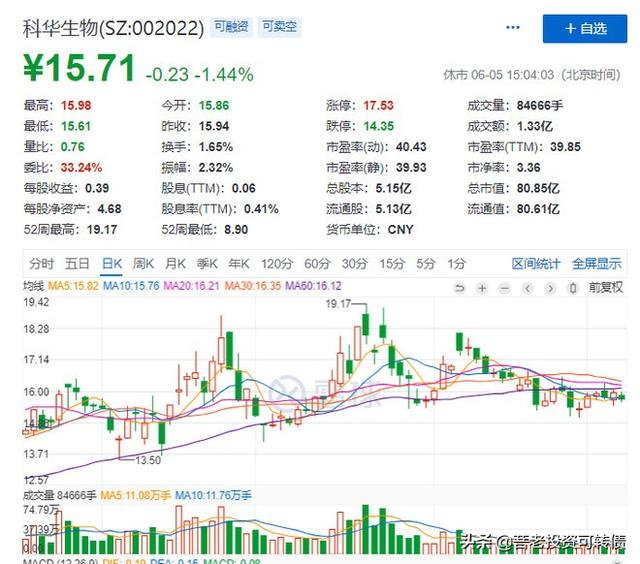Screen dimensions: 640x564
Task: Click the 成交量 value 84666手 in stats
Action: click(540, 106)
